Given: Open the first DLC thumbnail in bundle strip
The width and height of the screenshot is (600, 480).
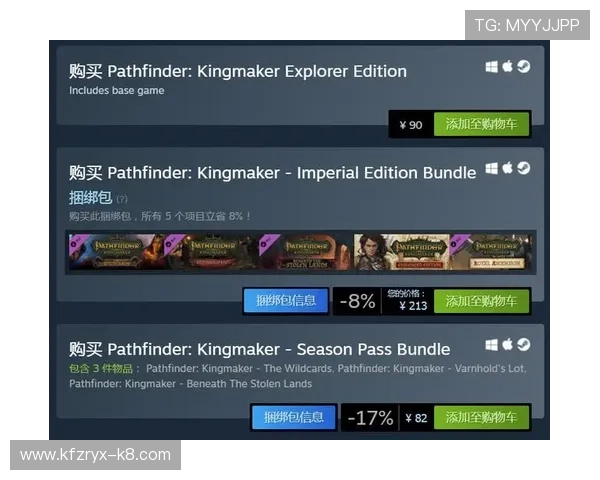Looking at the screenshot, I should (116, 252).
